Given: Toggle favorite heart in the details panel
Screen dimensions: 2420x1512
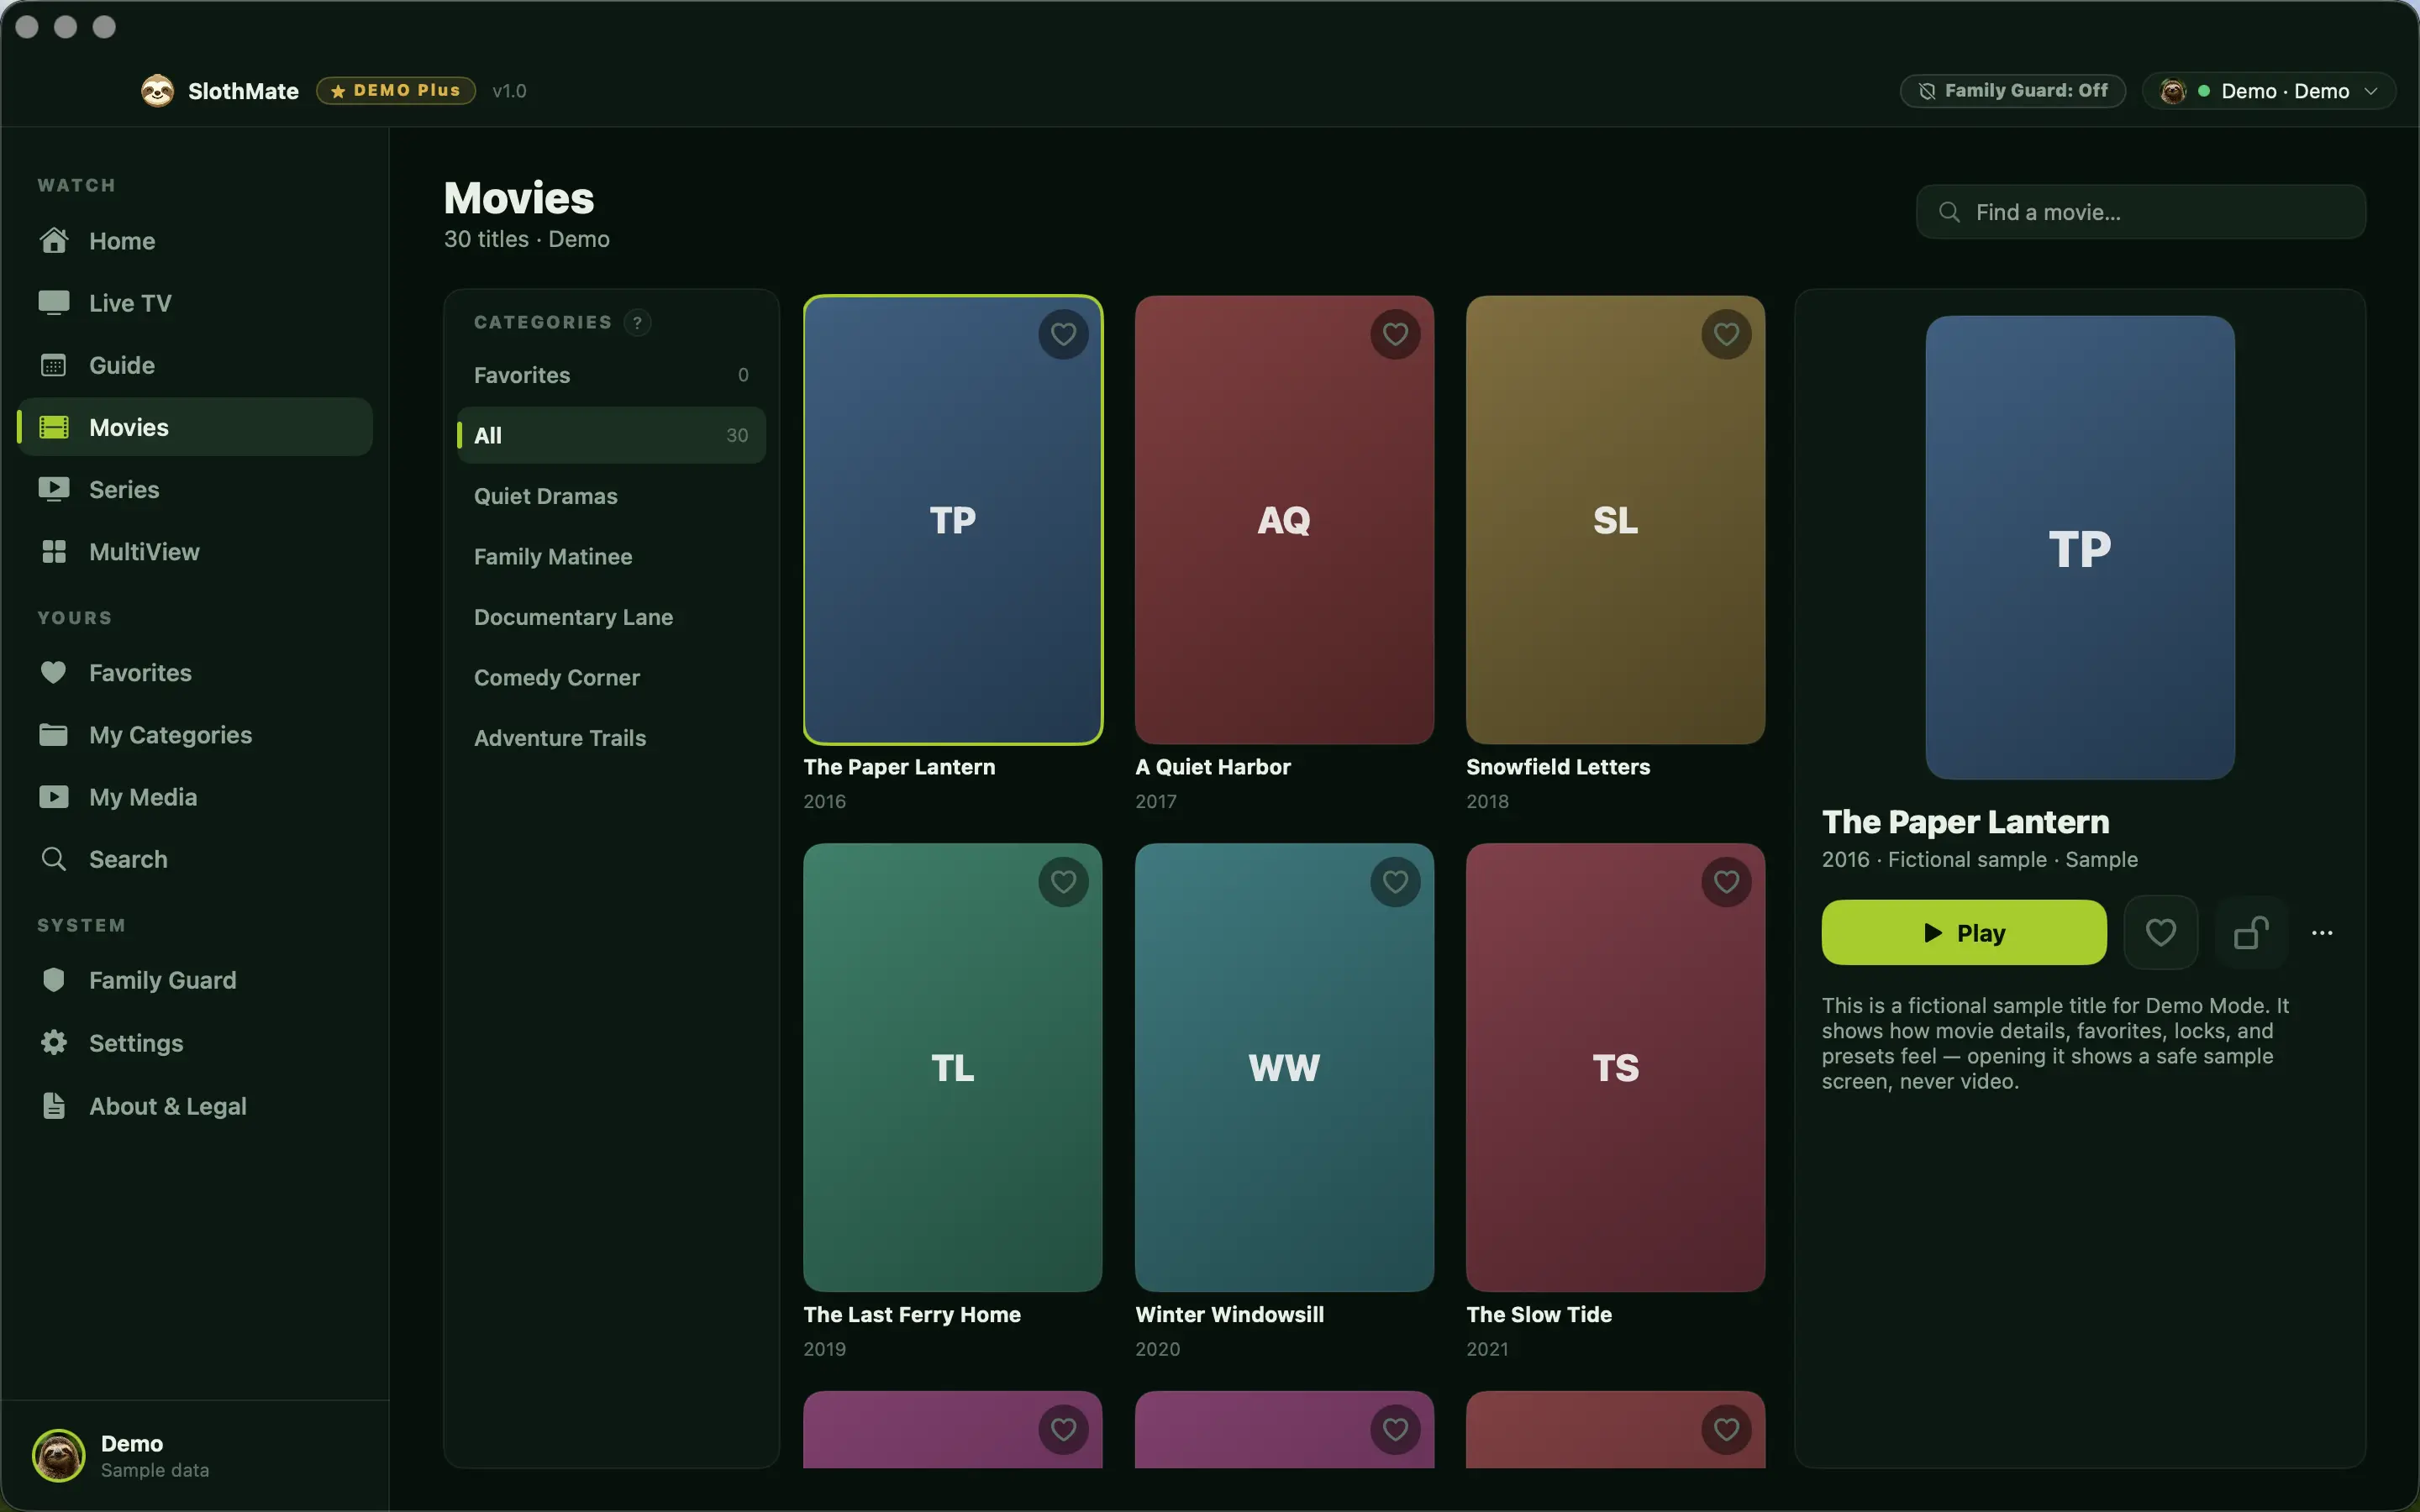Looking at the screenshot, I should pos(2160,933).
